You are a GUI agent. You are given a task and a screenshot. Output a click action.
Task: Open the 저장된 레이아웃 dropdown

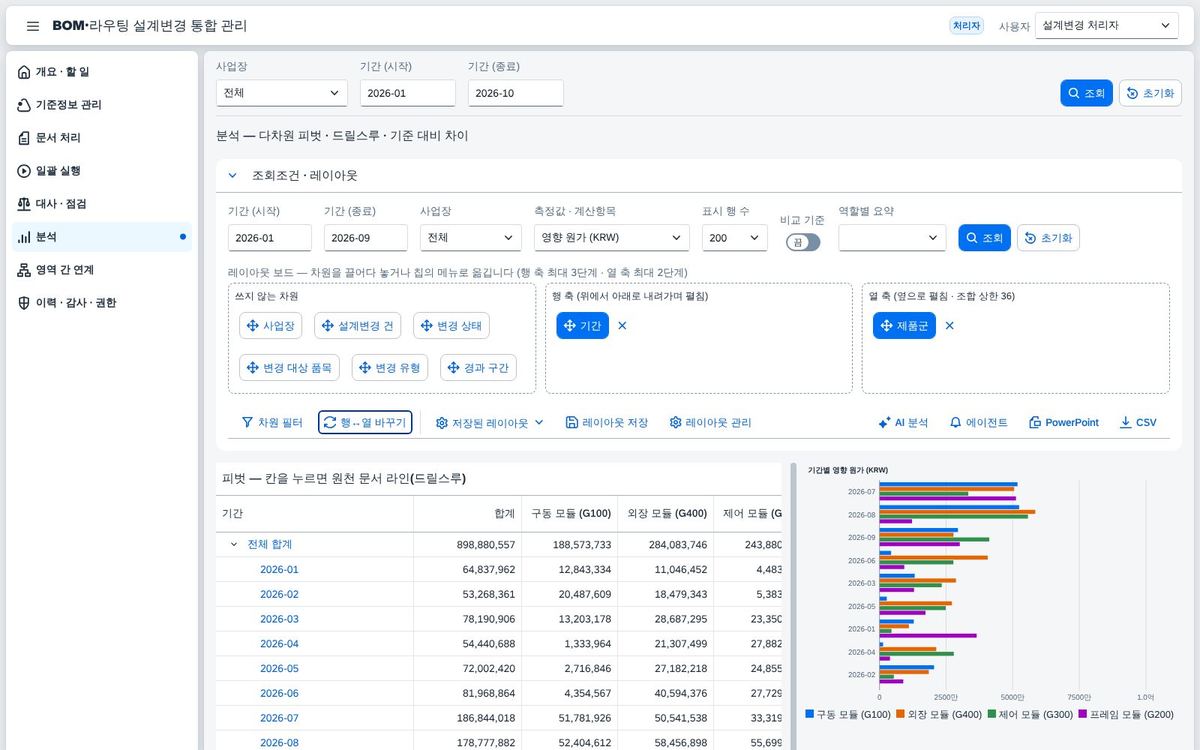tap(490, 423)
